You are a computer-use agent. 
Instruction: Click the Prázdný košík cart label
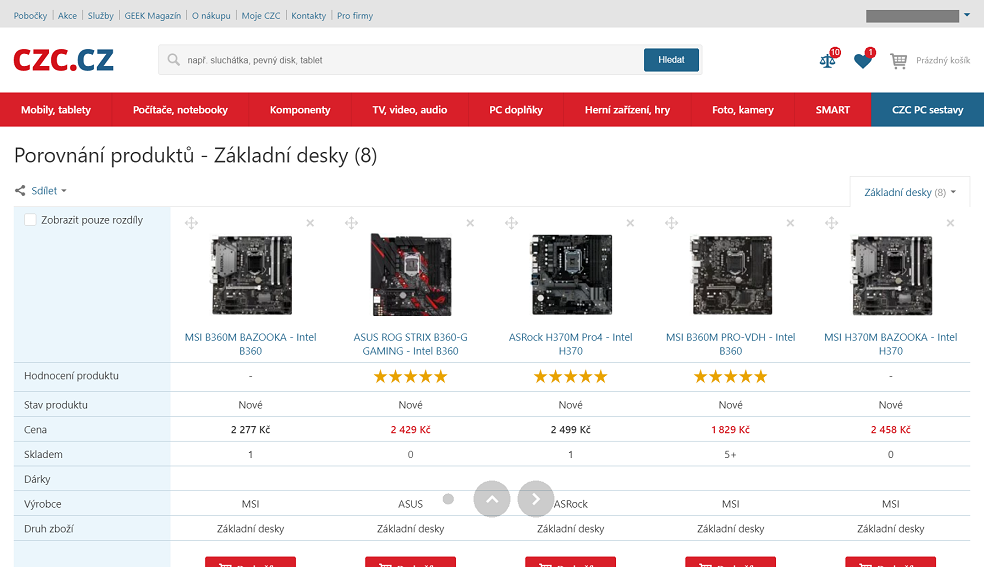[x=943, y=60]
